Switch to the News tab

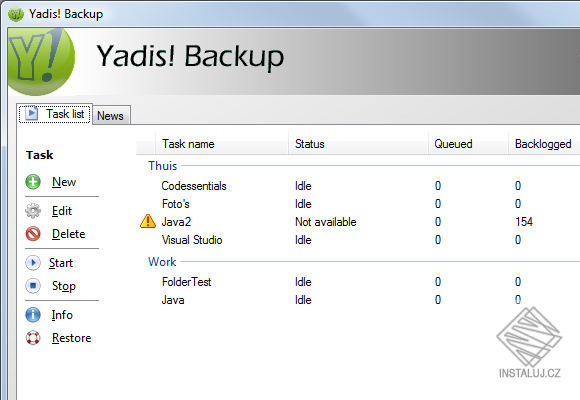[111, 115]
